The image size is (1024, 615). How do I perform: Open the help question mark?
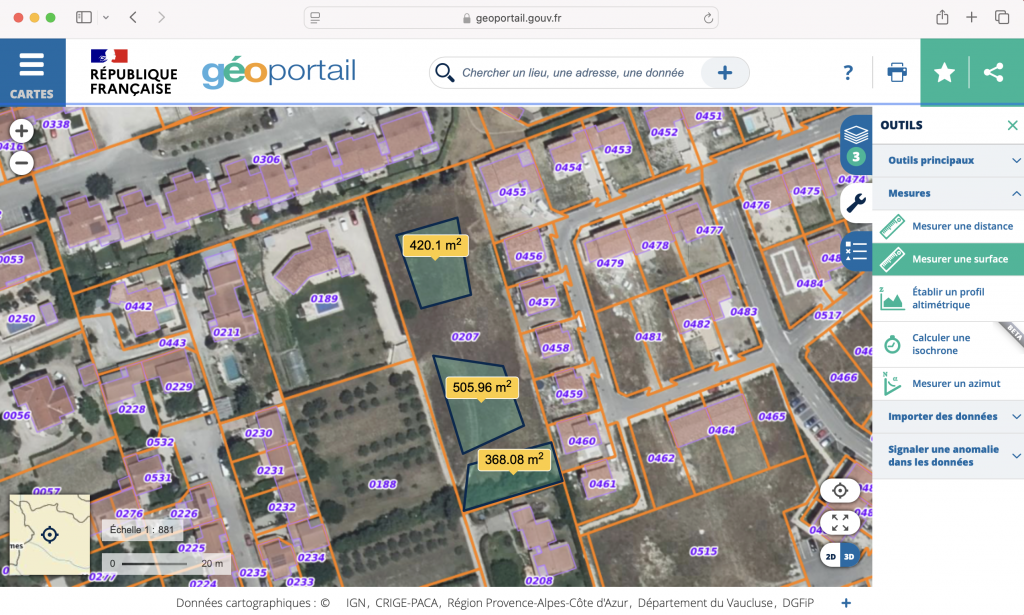point(848,73)
